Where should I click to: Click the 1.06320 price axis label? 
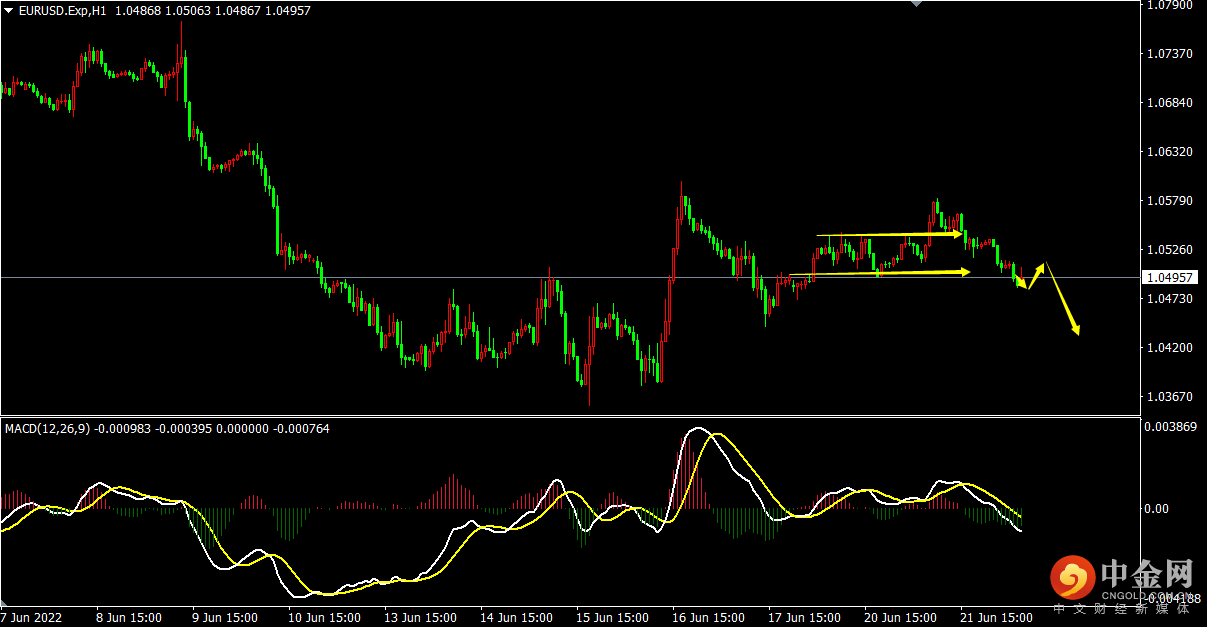1171,152
